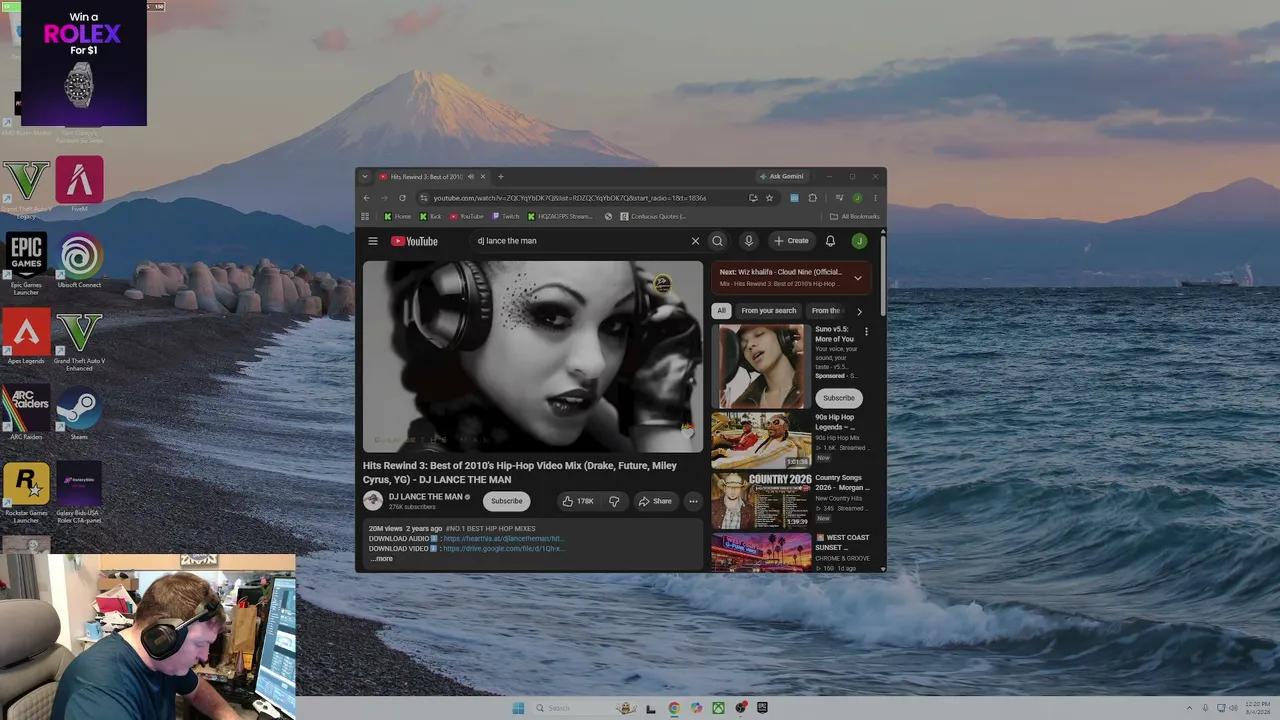The width and height of the screenshot is (1280, 720).
Task: Mute the YouTube tab audio
Action: pyautogui.click(x=470, y=177)
